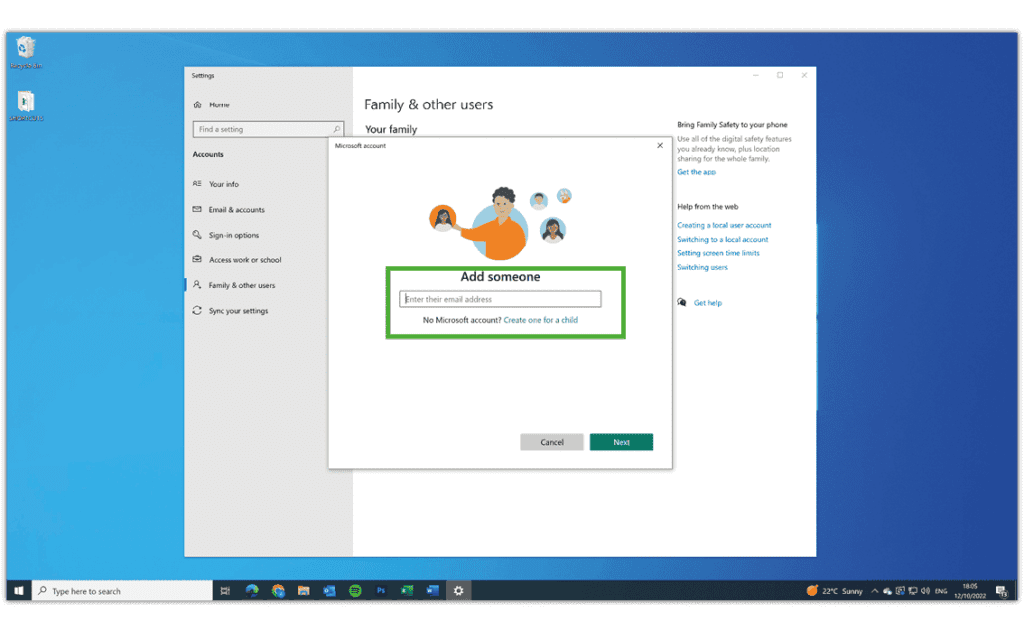Cancel the Microsoft account dialog
1024x640 pixels.
point(552,441)
